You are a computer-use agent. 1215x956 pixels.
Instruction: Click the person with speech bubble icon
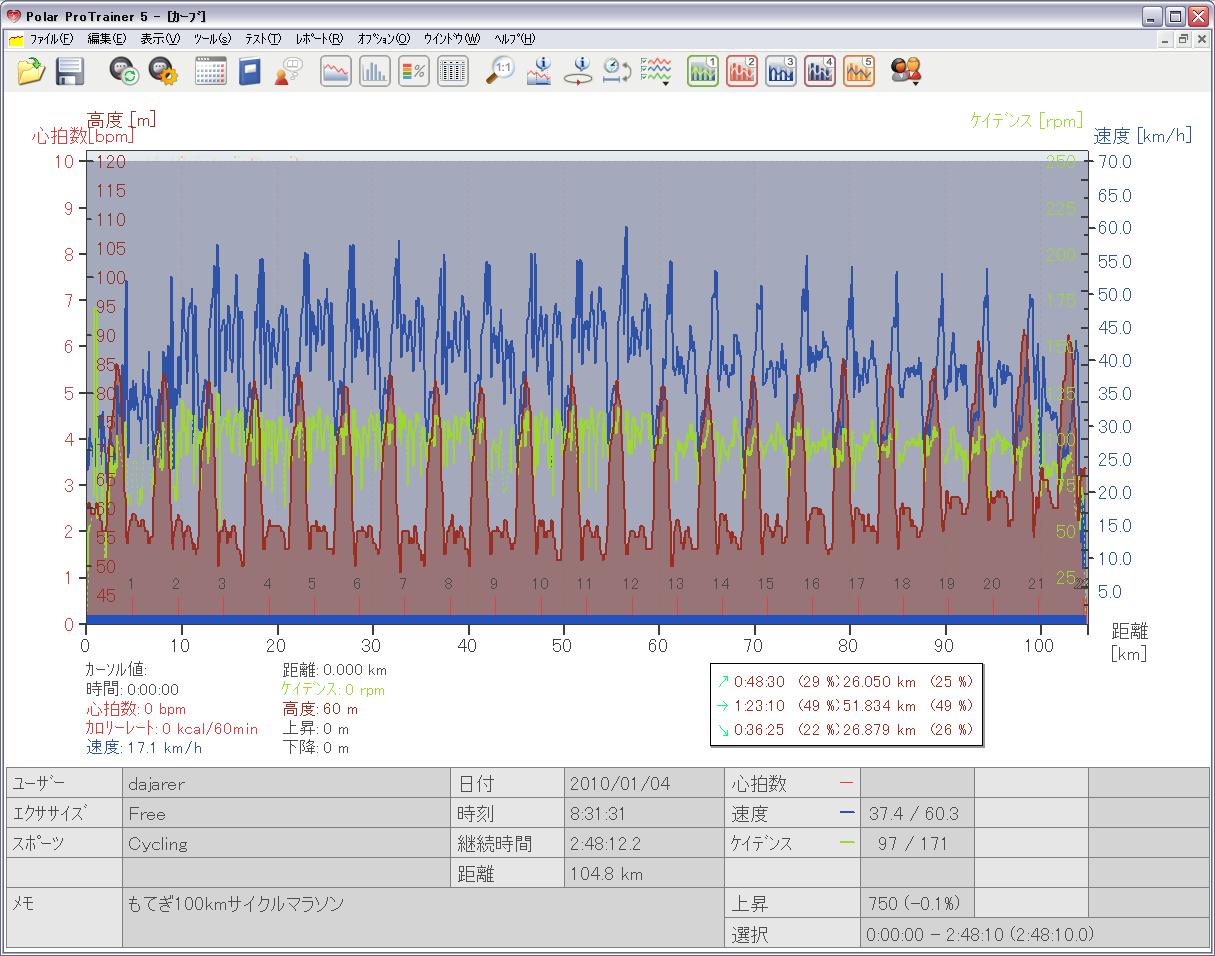tap(288, 71)
